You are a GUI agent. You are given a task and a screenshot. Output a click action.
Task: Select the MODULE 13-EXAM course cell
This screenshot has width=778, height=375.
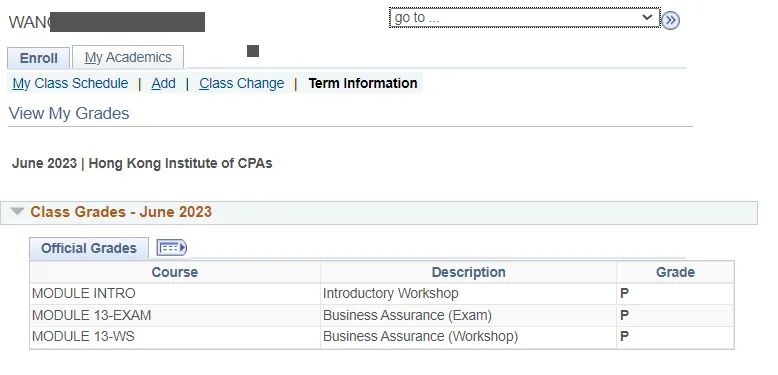coord(175,315)
